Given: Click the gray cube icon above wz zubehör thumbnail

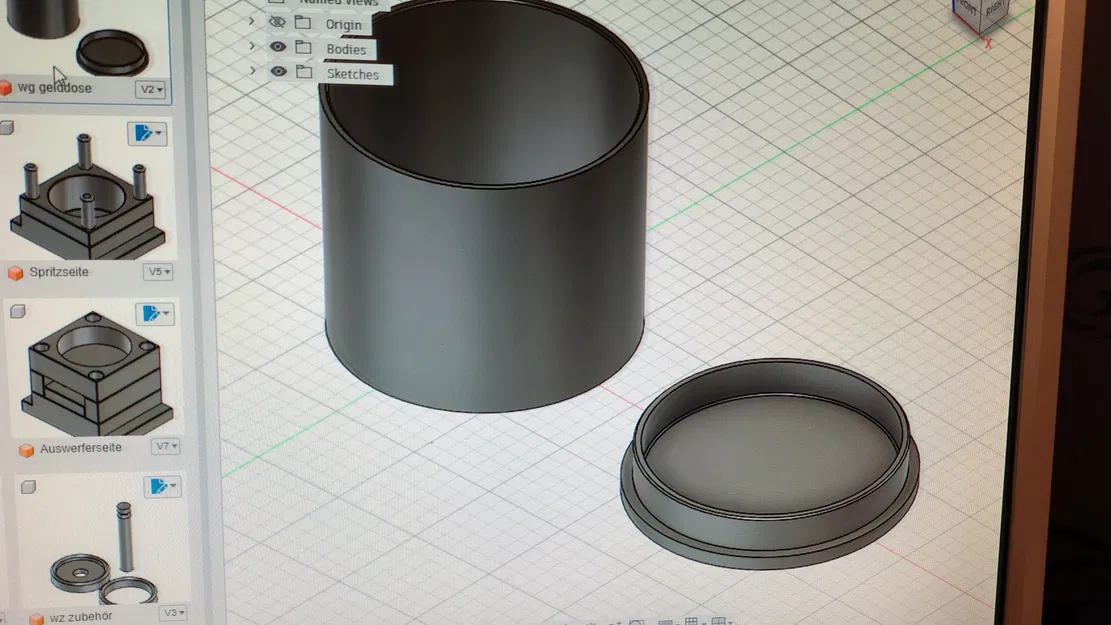Looking at the screenshot, I should pos(28,487).
